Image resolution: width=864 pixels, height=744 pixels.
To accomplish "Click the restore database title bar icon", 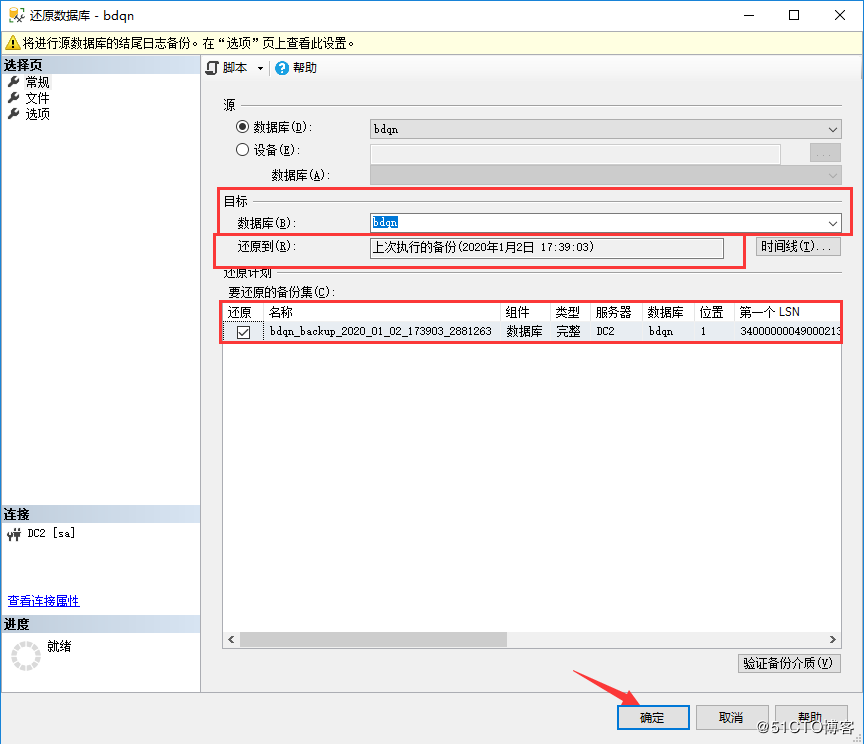I will (x=17, y=15).
